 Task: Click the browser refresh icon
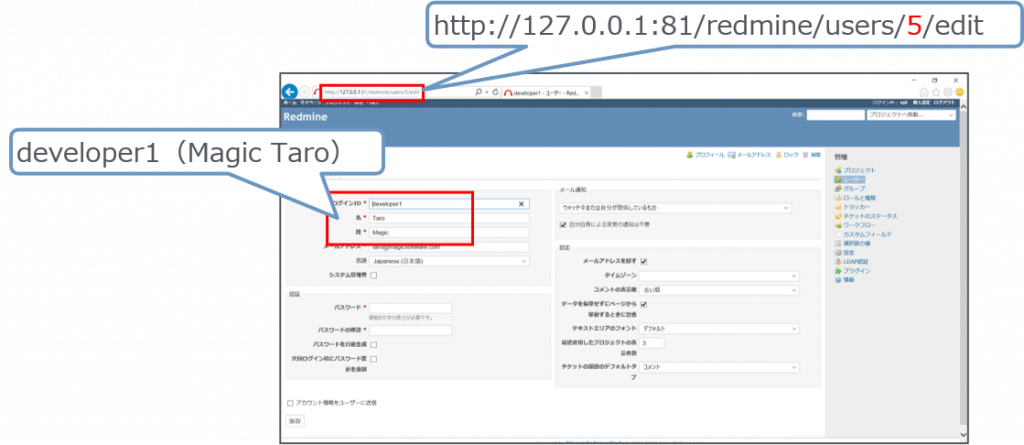495,92
